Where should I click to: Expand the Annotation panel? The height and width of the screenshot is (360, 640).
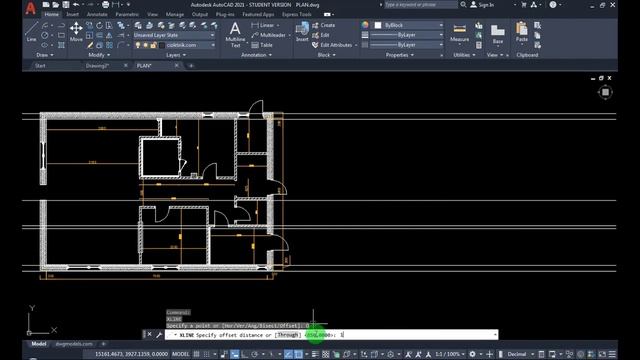[x=256, y=55]
